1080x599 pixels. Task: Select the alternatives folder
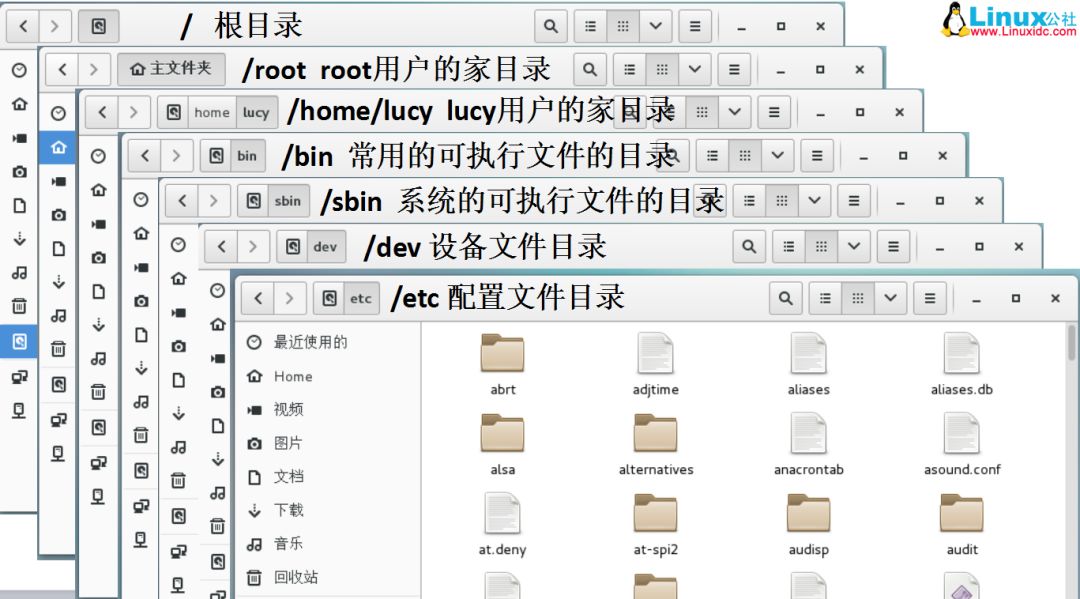pyautogui.click(x=656, y=445)
